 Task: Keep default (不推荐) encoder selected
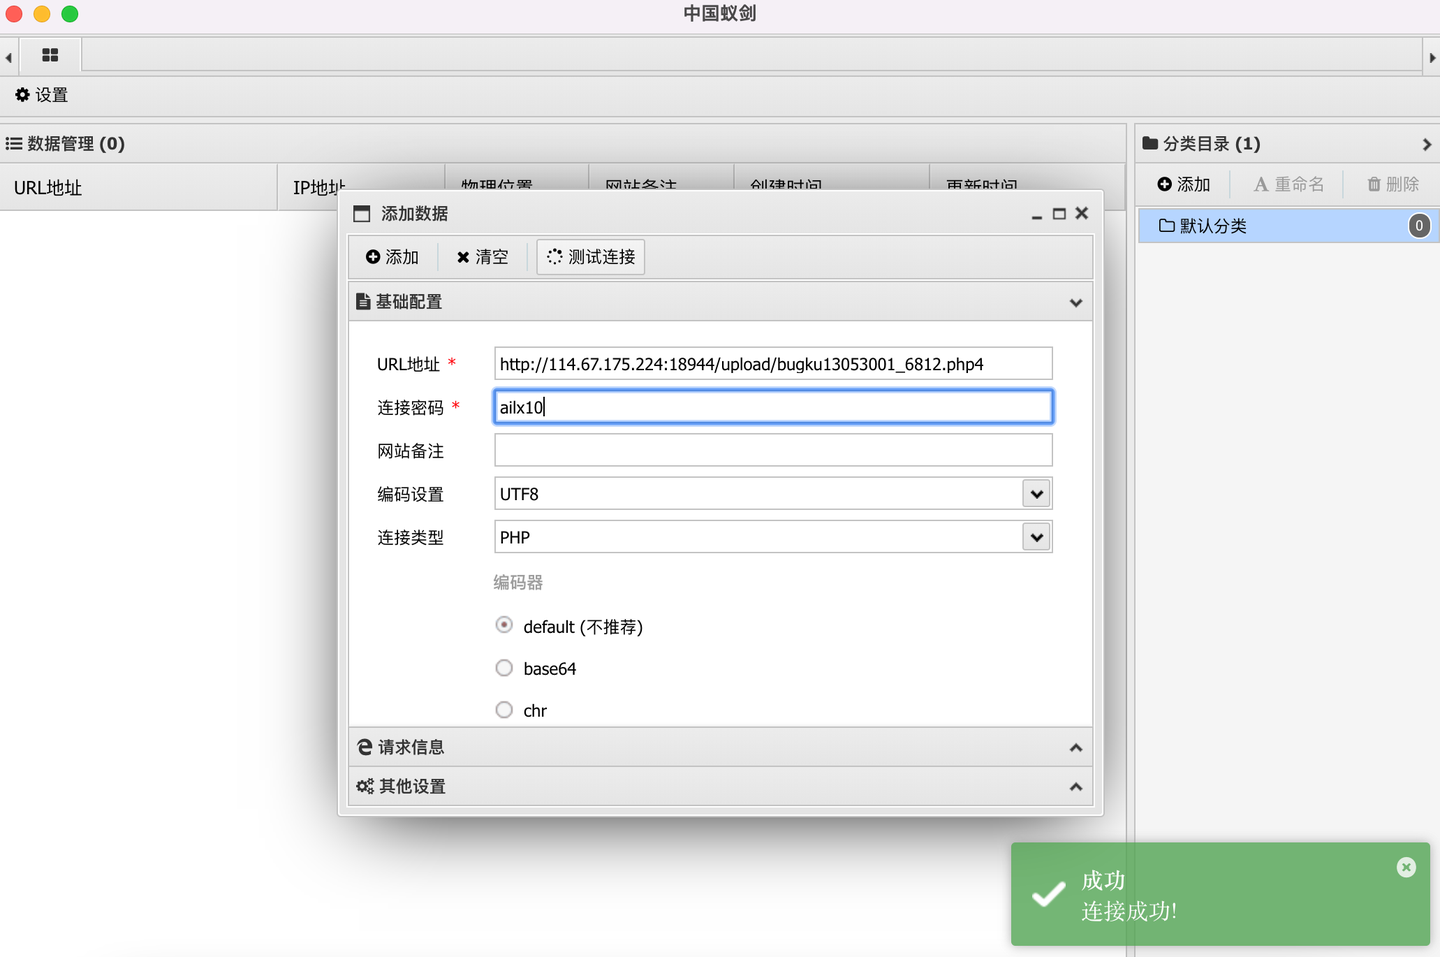[504, 624]
